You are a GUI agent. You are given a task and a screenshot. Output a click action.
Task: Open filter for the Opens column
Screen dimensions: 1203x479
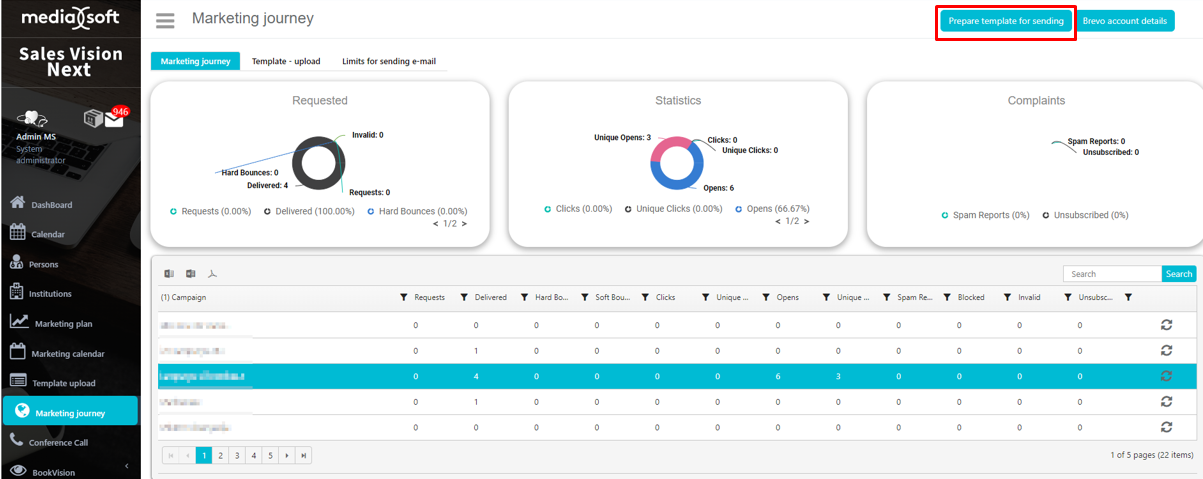pos(766,297)
